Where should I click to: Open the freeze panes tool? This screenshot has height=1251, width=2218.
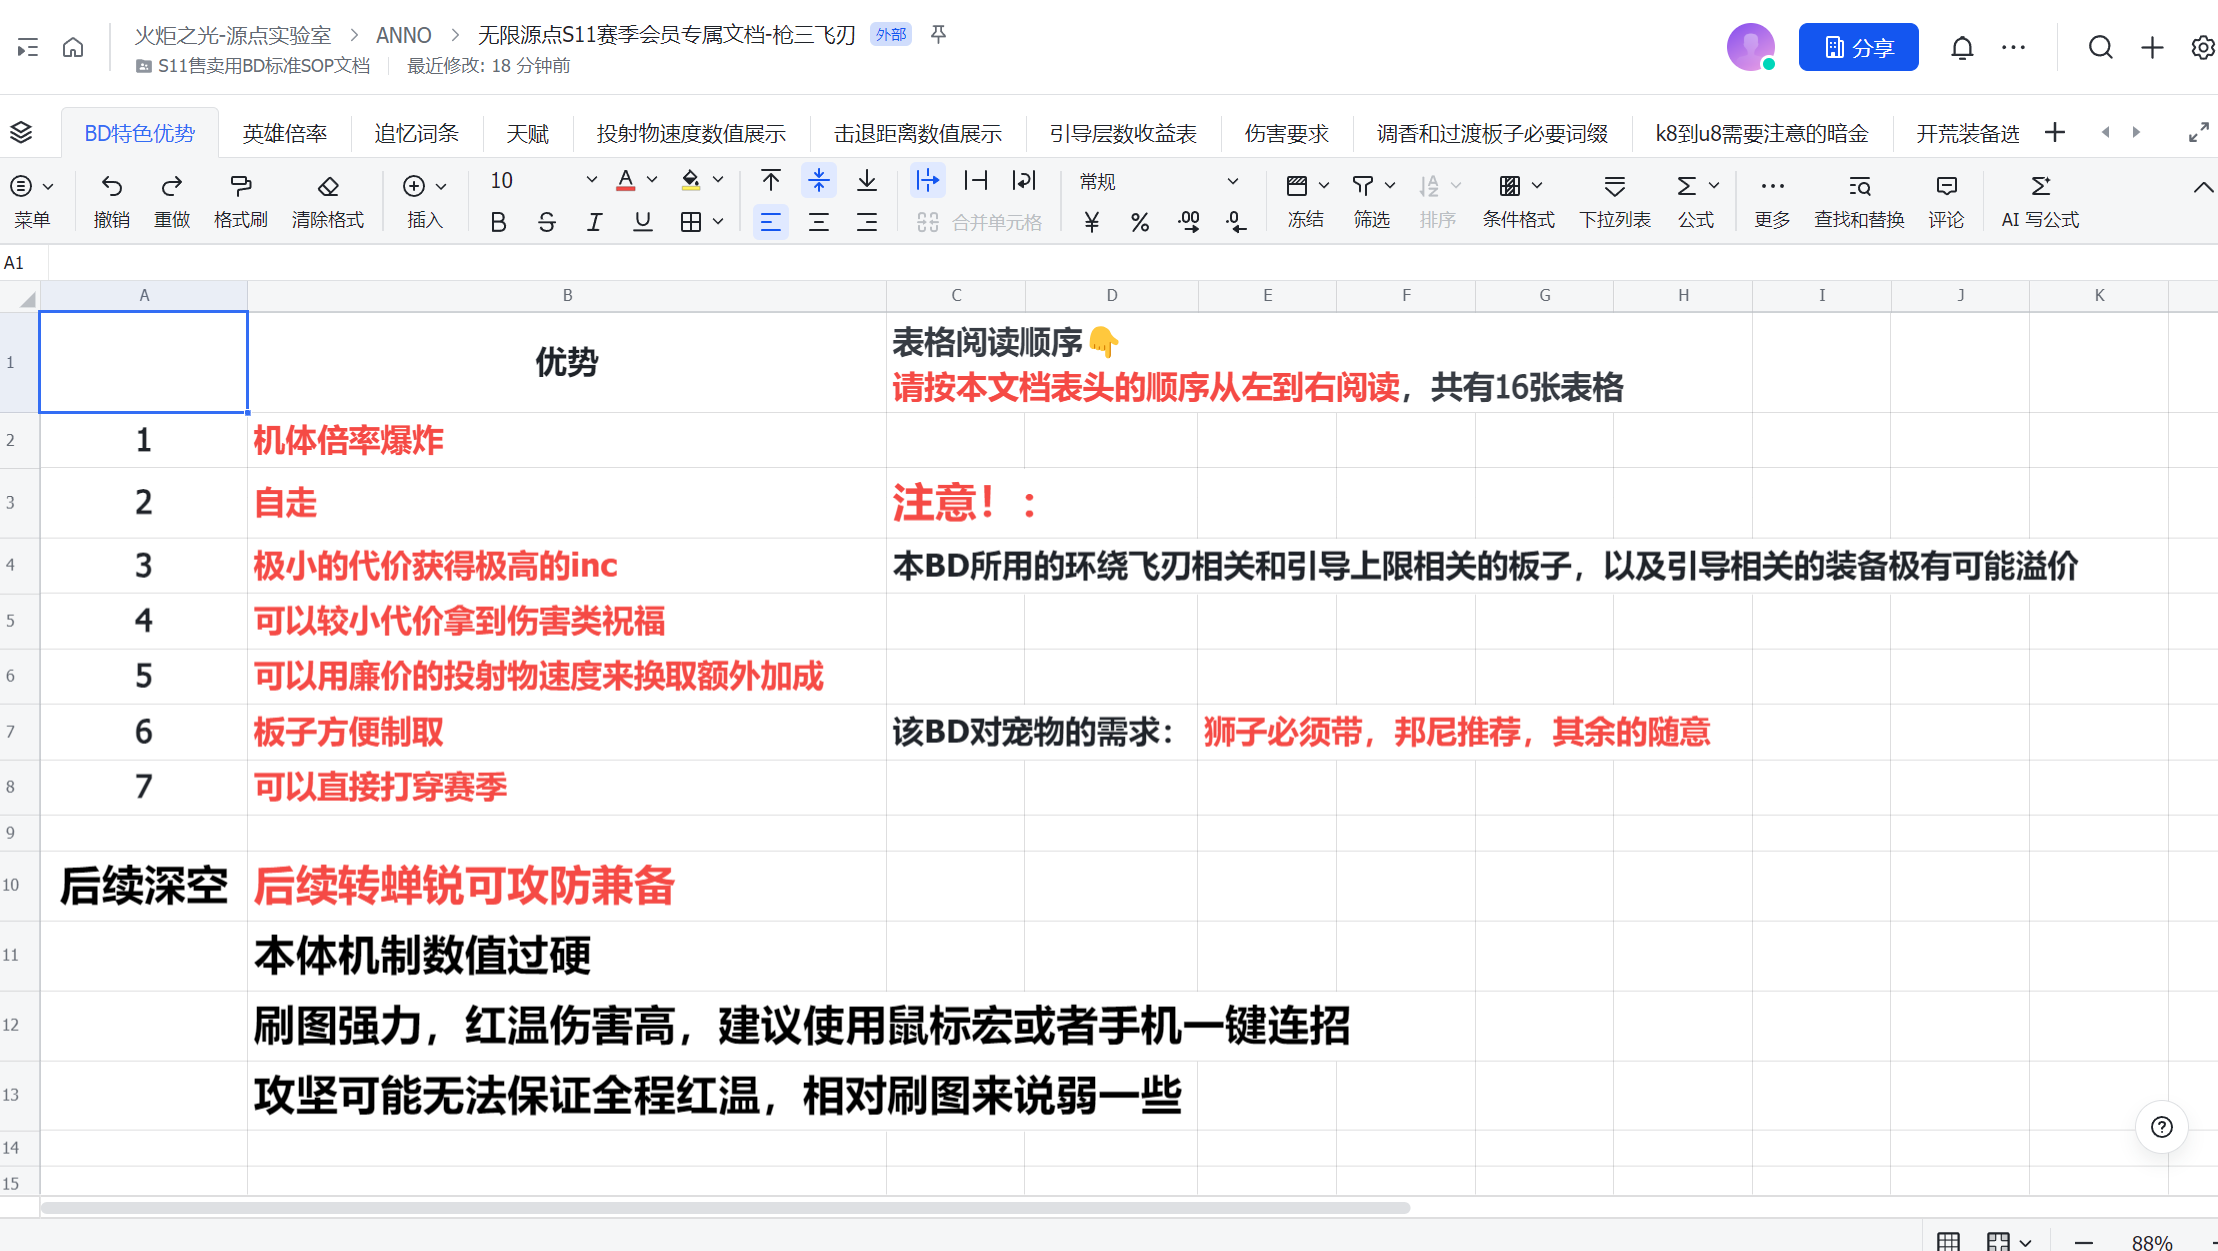click(1298, 186)
